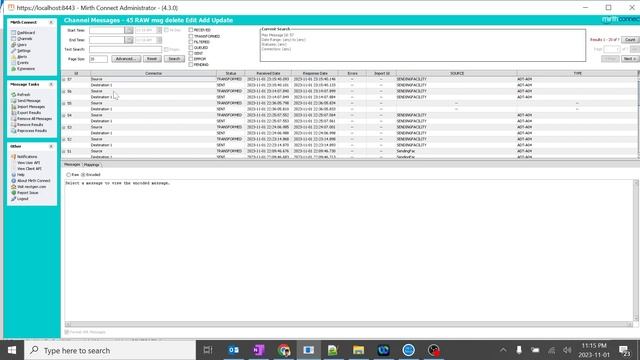This screenshot has width=640, height=360.
Task: Open Outlook from the taskbar
Action: click(x=233, y=350)
